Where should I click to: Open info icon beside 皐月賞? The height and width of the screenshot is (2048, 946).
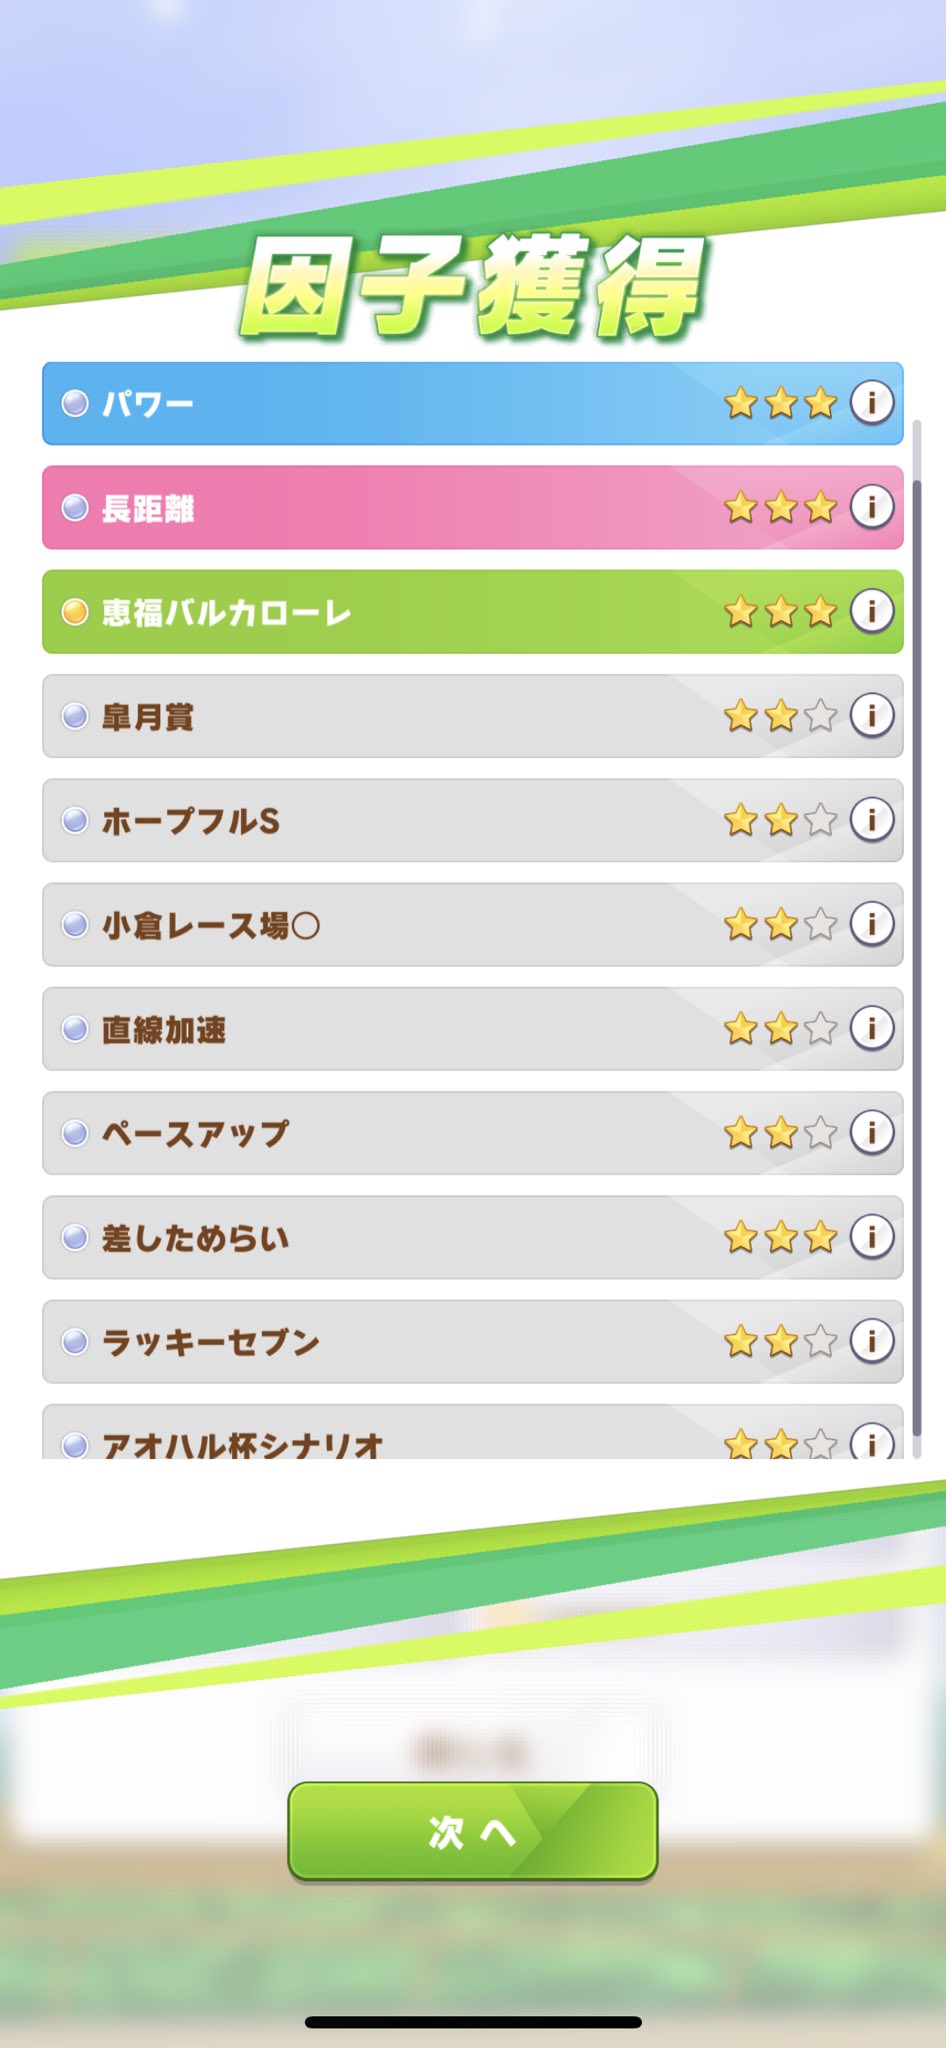[872, 715]
